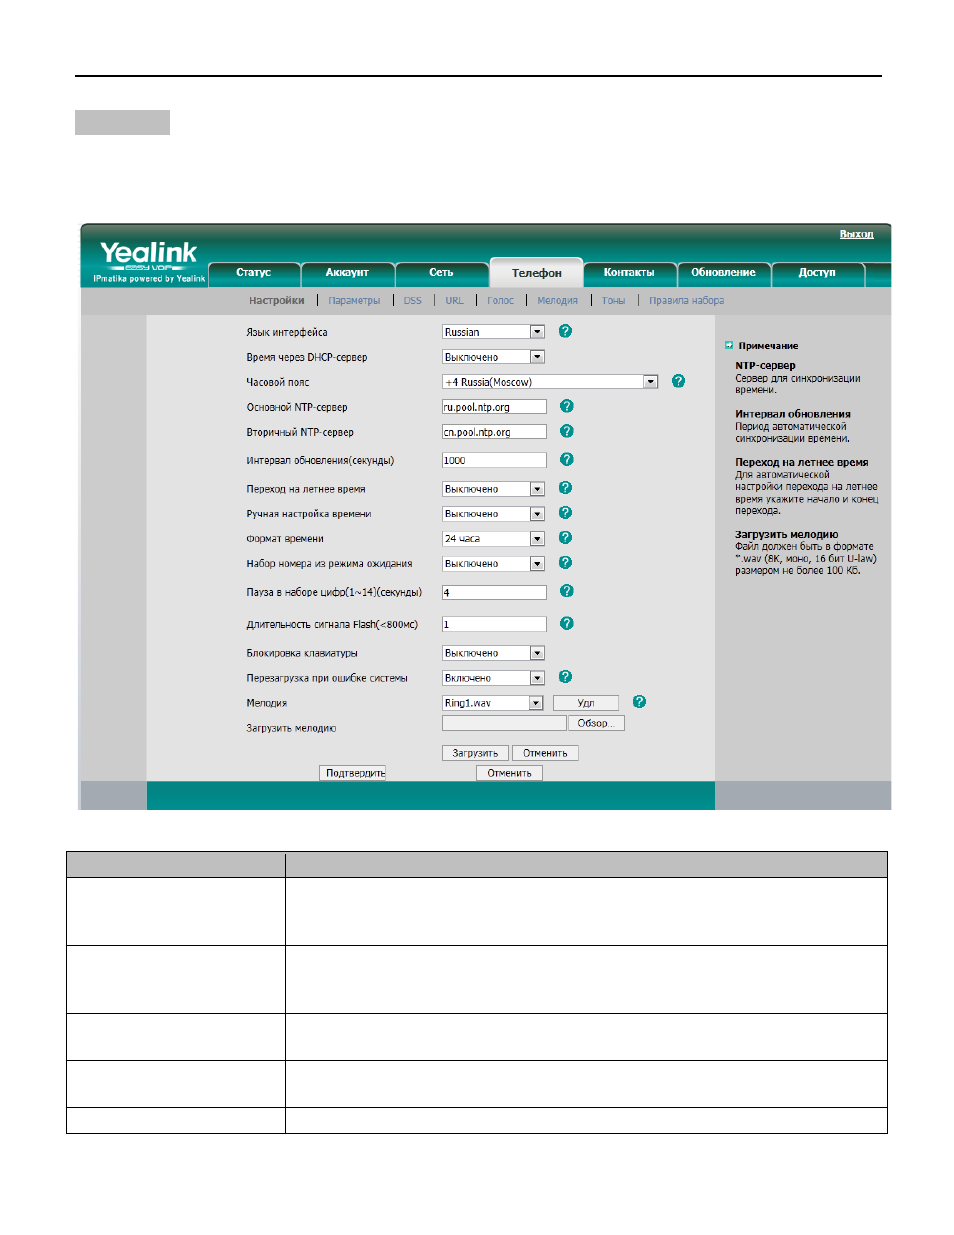This screenshot has width=954, height=1235.
Task: Open the keypad lock dropdown
Action: pyautogui.click(x=493, y=653)
